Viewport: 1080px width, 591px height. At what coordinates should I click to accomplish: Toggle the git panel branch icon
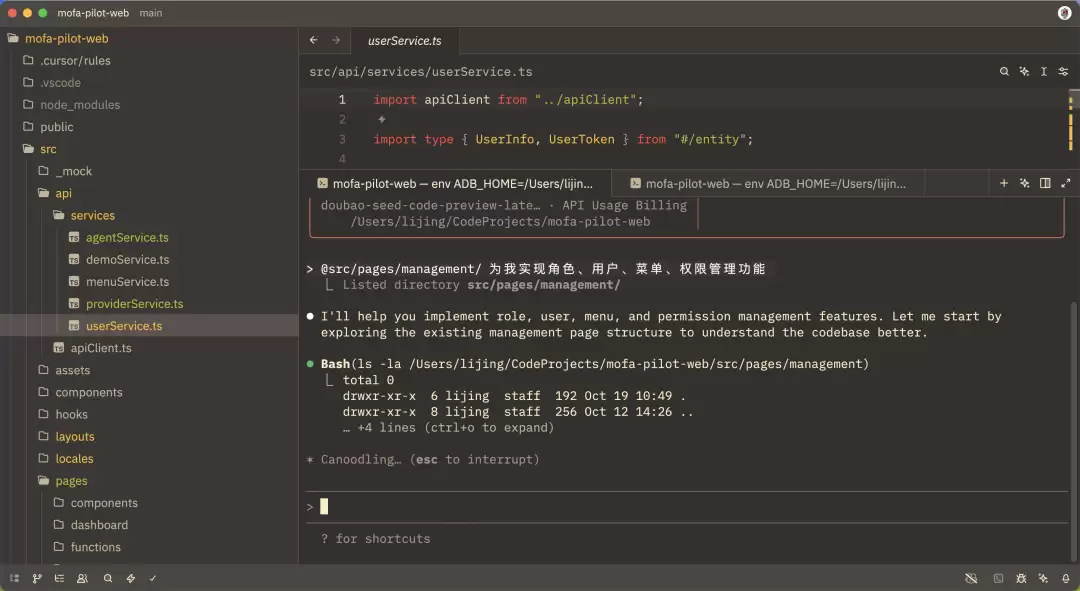pyautogui.click(x=37, y=579)
